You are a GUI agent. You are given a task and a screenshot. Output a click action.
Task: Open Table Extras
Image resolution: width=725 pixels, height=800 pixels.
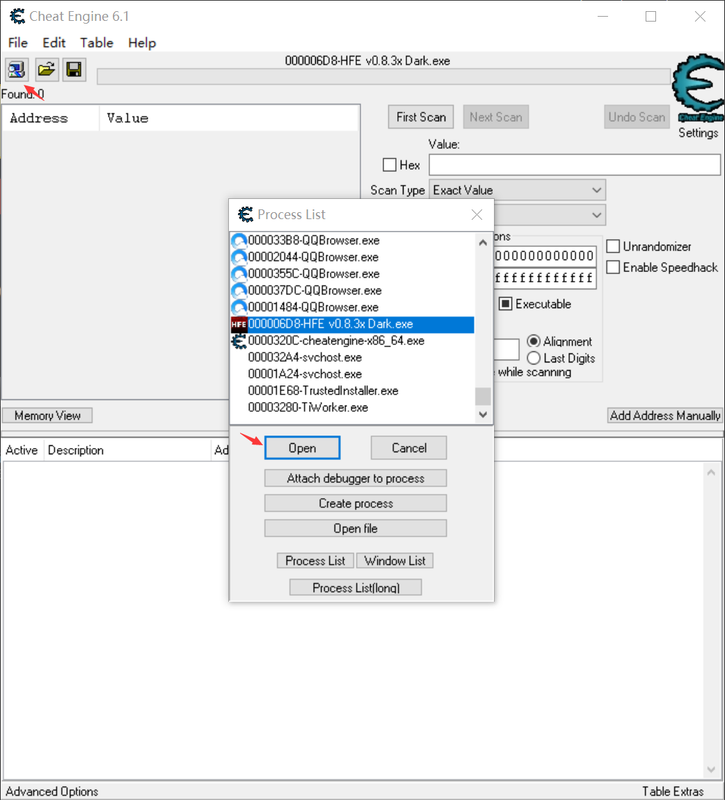point(672,791)
